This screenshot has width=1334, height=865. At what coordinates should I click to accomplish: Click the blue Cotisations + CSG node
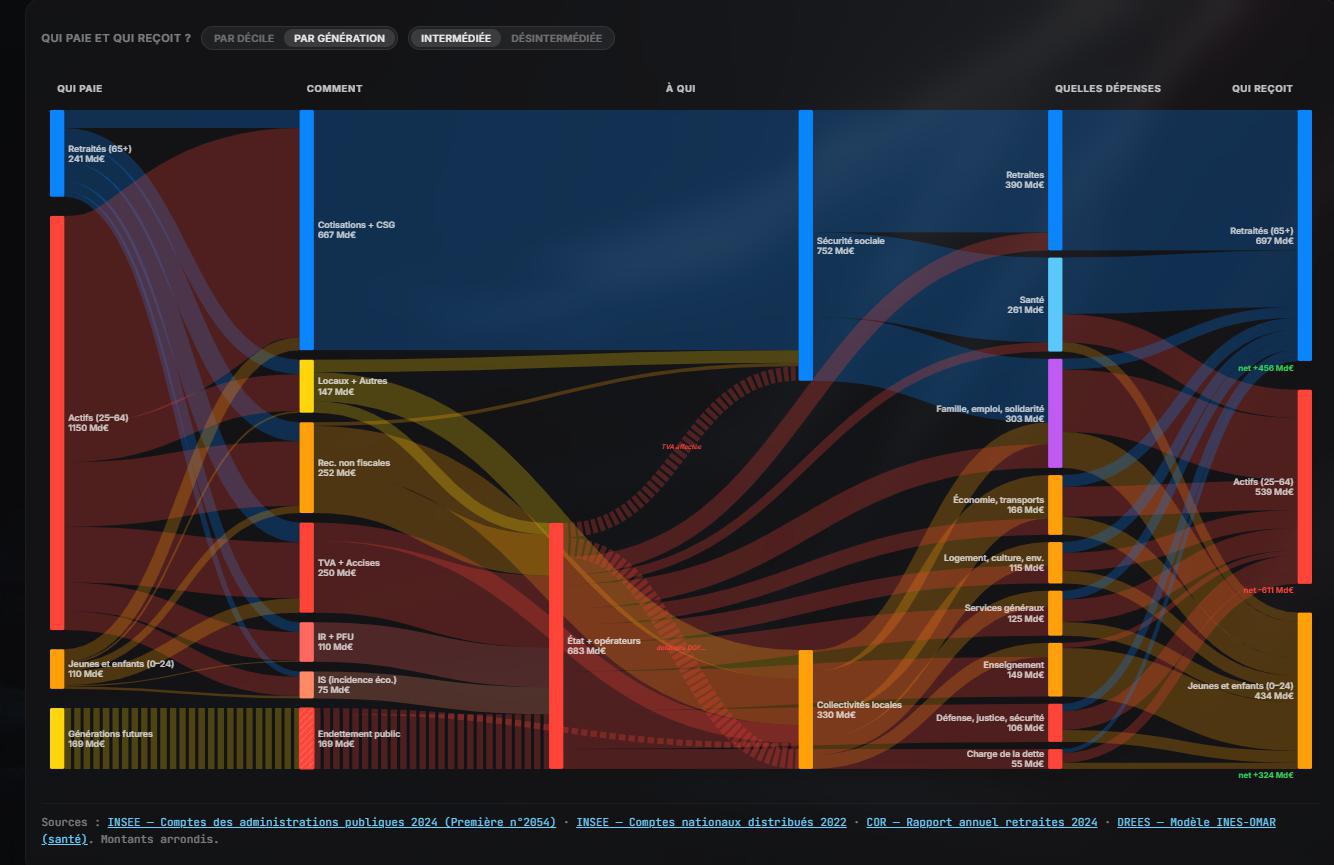pos(307,230)
